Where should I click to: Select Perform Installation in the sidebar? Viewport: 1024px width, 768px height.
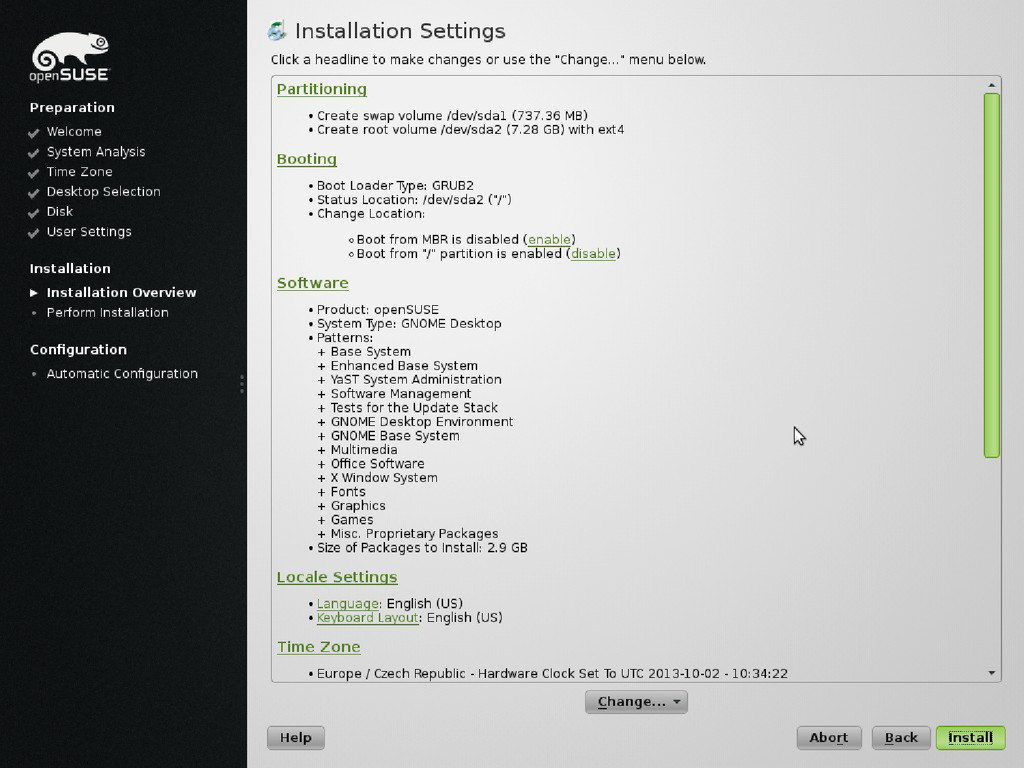[108, 313]
